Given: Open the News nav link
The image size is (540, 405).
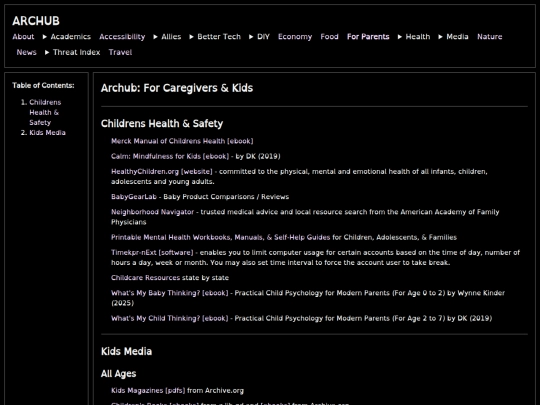Looking at the screenshot, I should click(x=27, y=52).
